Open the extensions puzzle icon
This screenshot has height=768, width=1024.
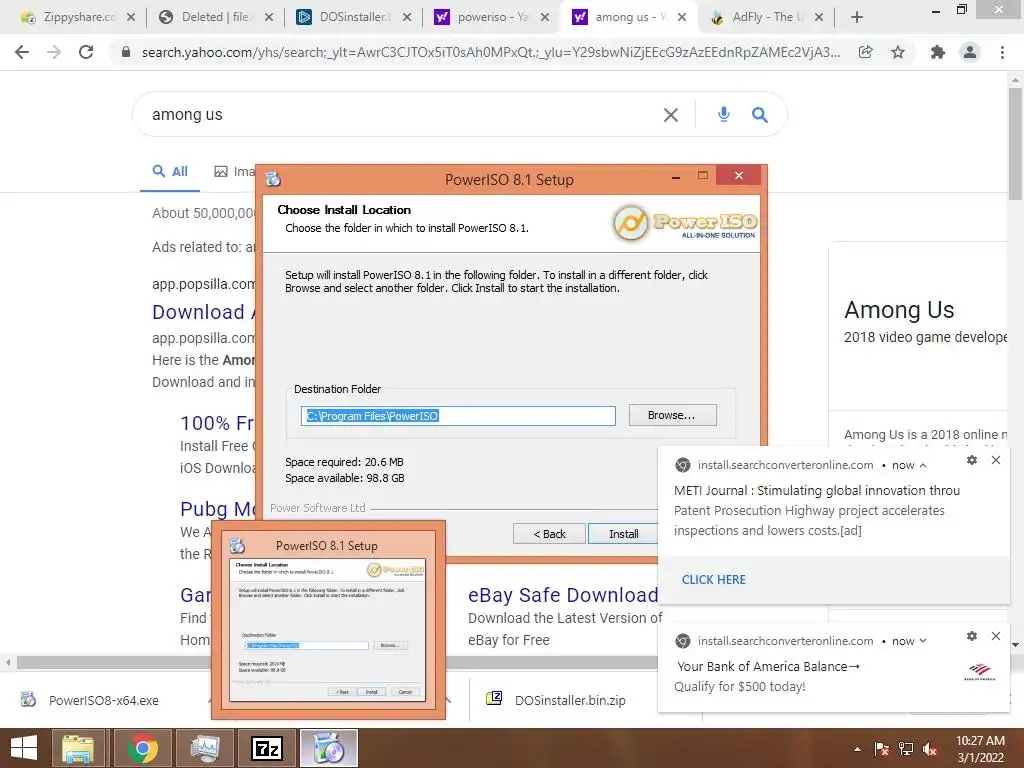click(x=938, y=52)
